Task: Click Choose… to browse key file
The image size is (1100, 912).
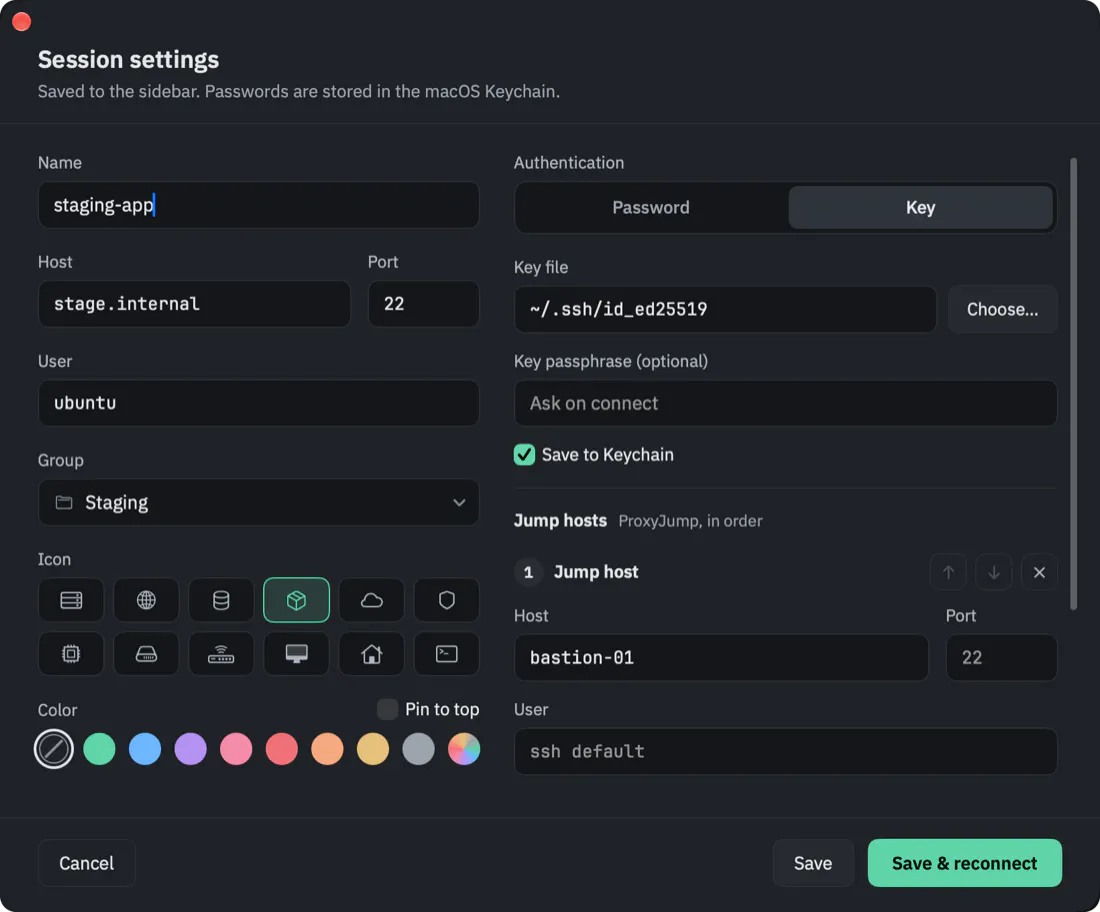Action: [1002, 309]
